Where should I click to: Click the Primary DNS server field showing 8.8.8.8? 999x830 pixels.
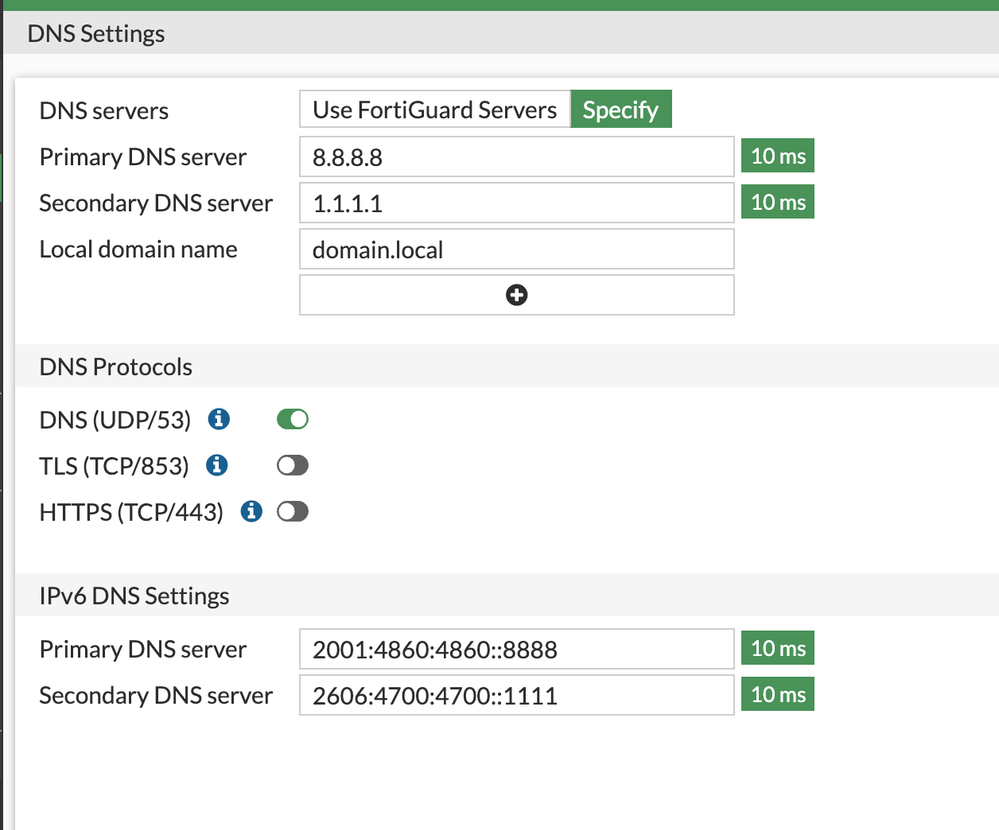pyautogui.click(x=516, y=156)
